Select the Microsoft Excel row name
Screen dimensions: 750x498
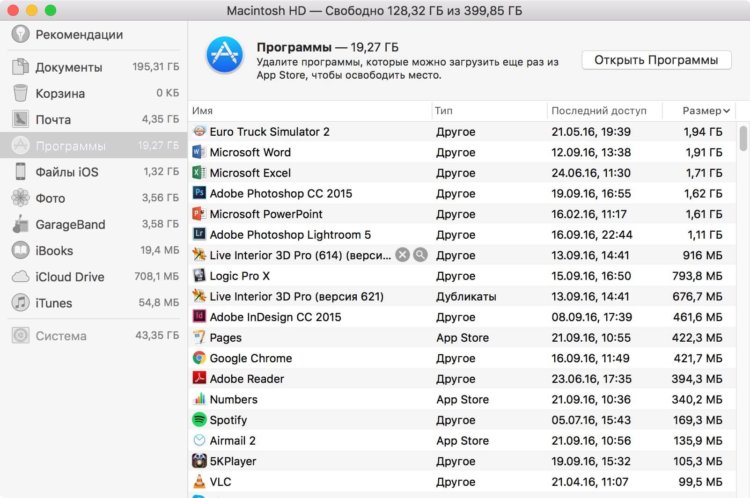pos(250,173)
